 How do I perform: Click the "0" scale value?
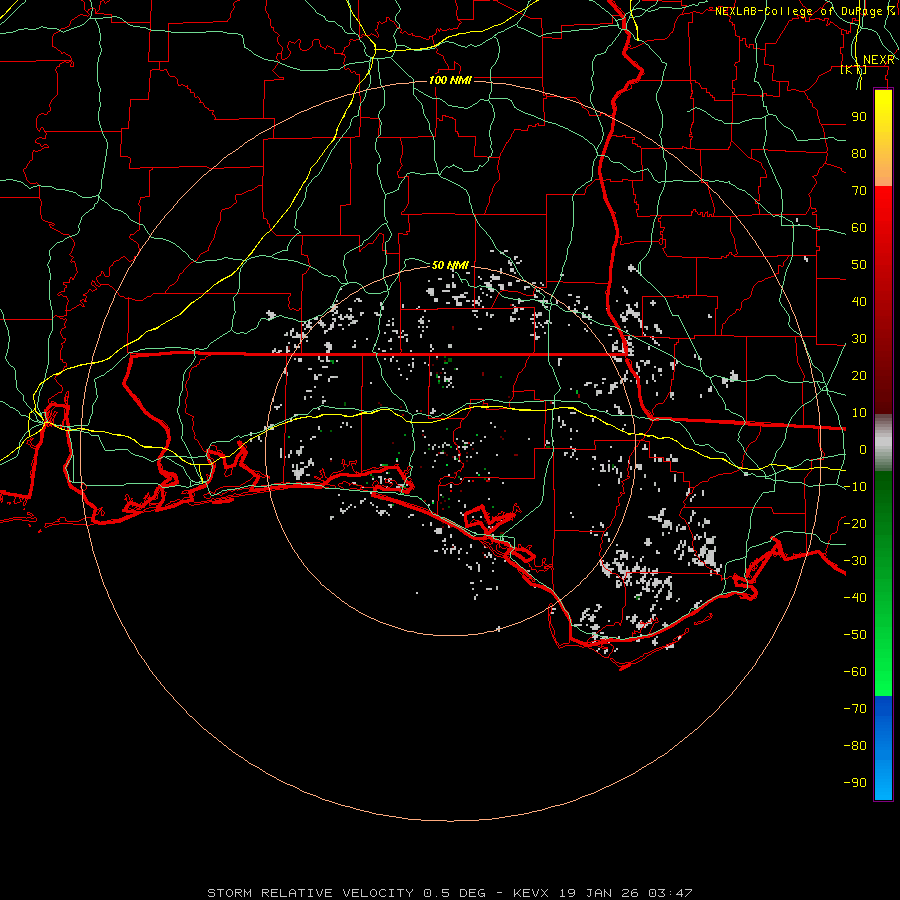(x=863, y=449)
